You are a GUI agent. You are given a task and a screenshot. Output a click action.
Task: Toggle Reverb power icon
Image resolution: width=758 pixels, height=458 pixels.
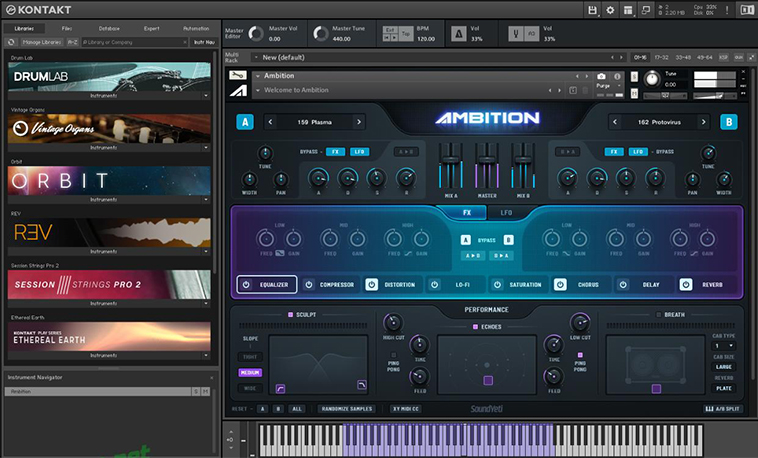click(x=685, y=284)
